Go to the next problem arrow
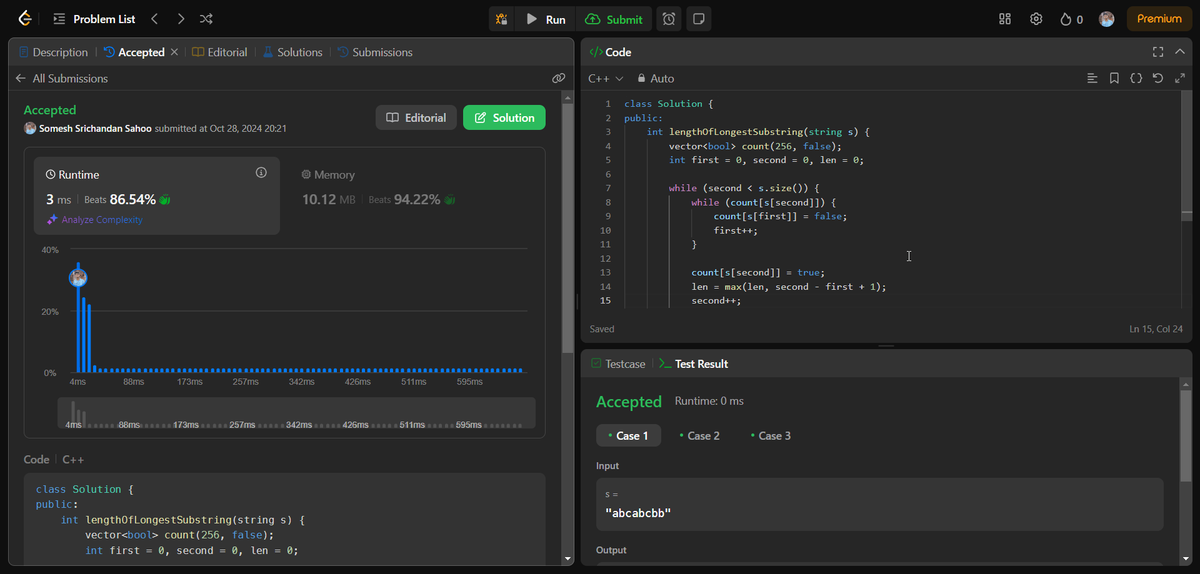1200x574 pixels. (180, 19)
